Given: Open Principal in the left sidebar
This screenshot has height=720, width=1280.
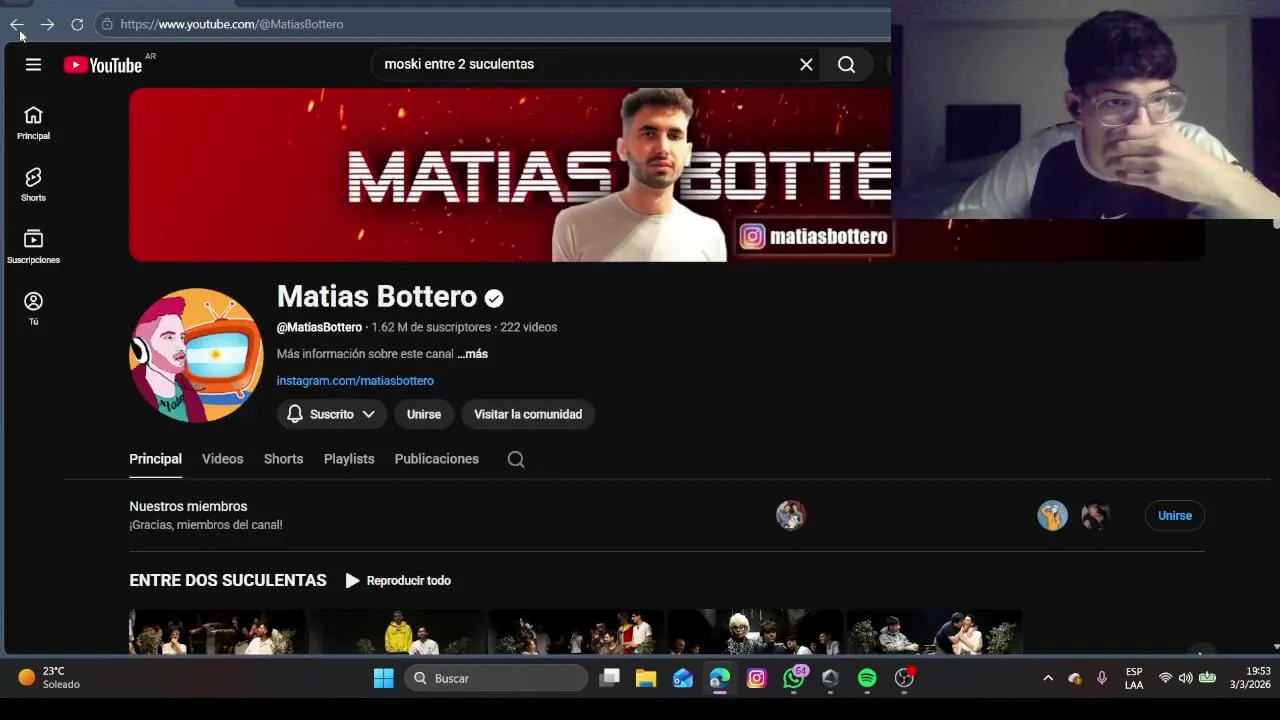Looking at the screenshot, I should [33, 123].
